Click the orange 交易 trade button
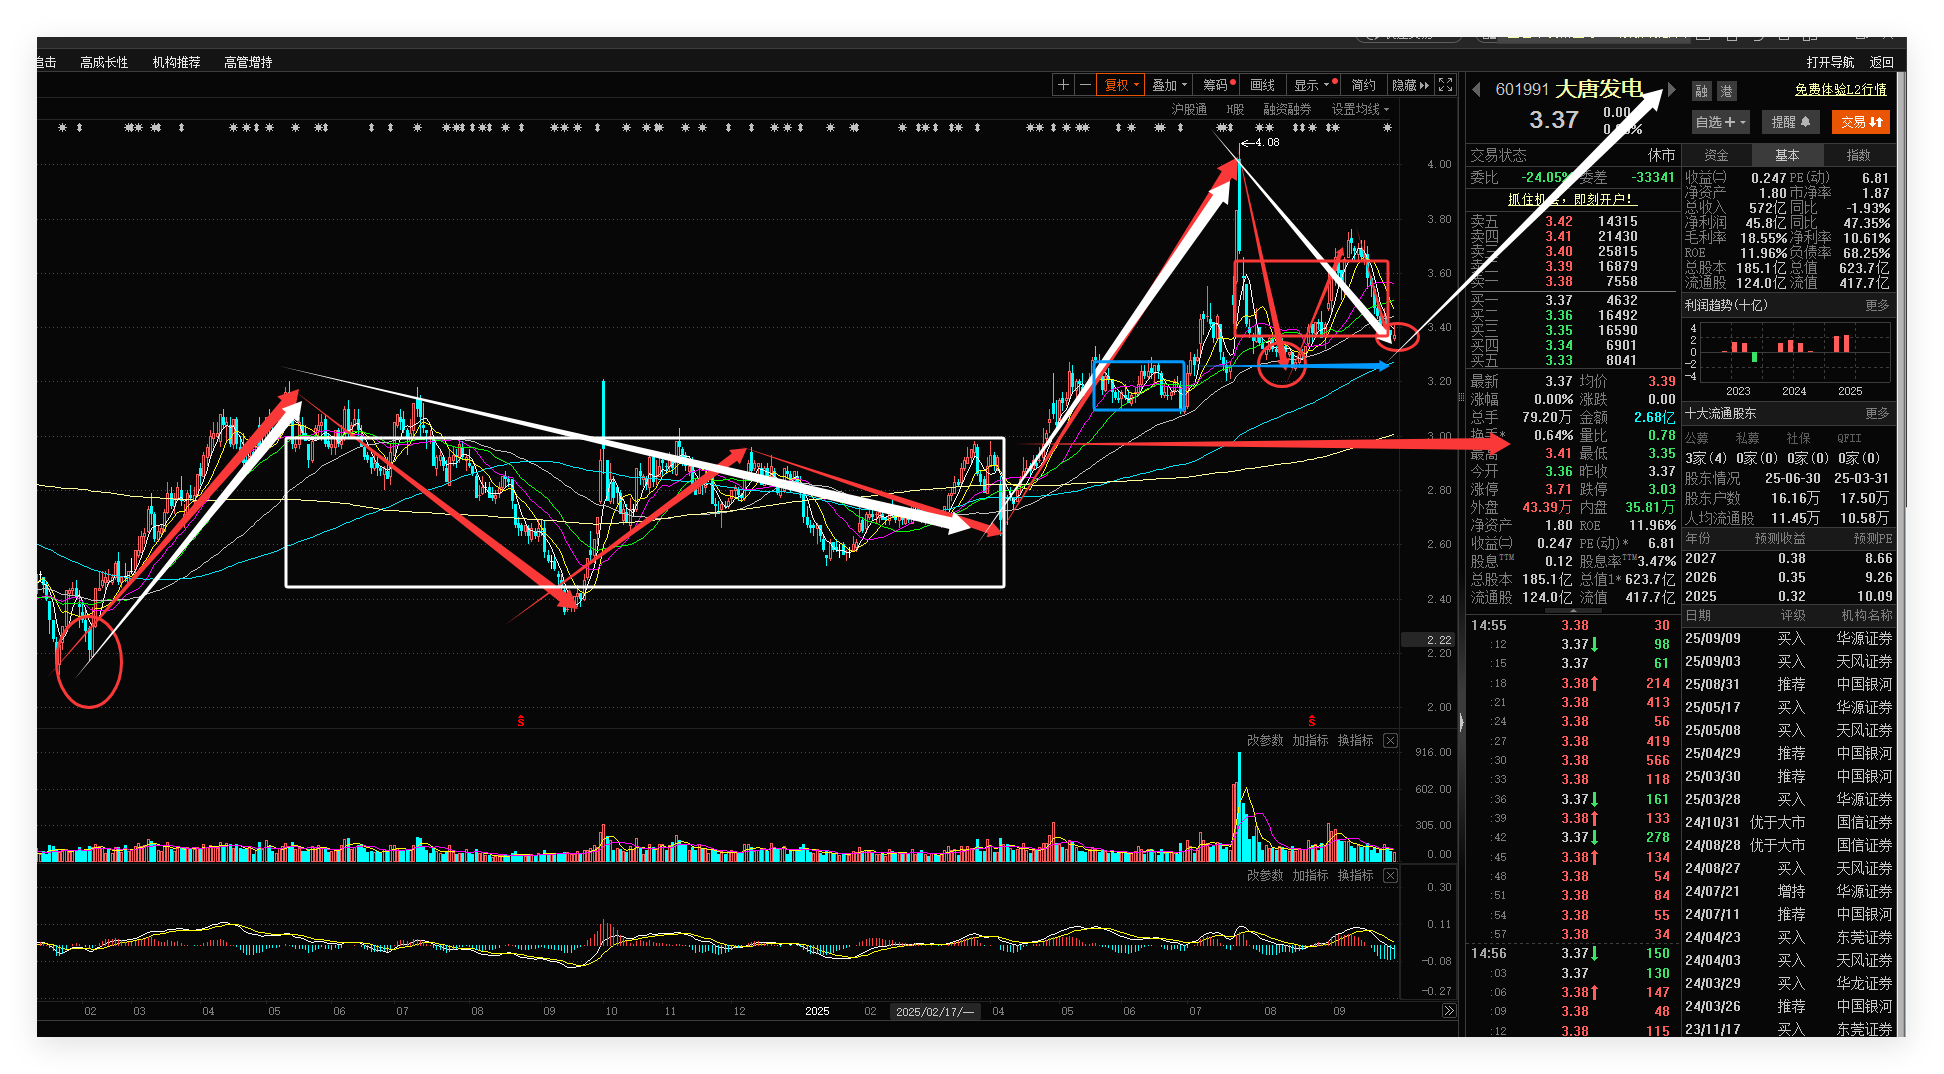Viewport: 1944px width, 1074px height. (1861, 122)
